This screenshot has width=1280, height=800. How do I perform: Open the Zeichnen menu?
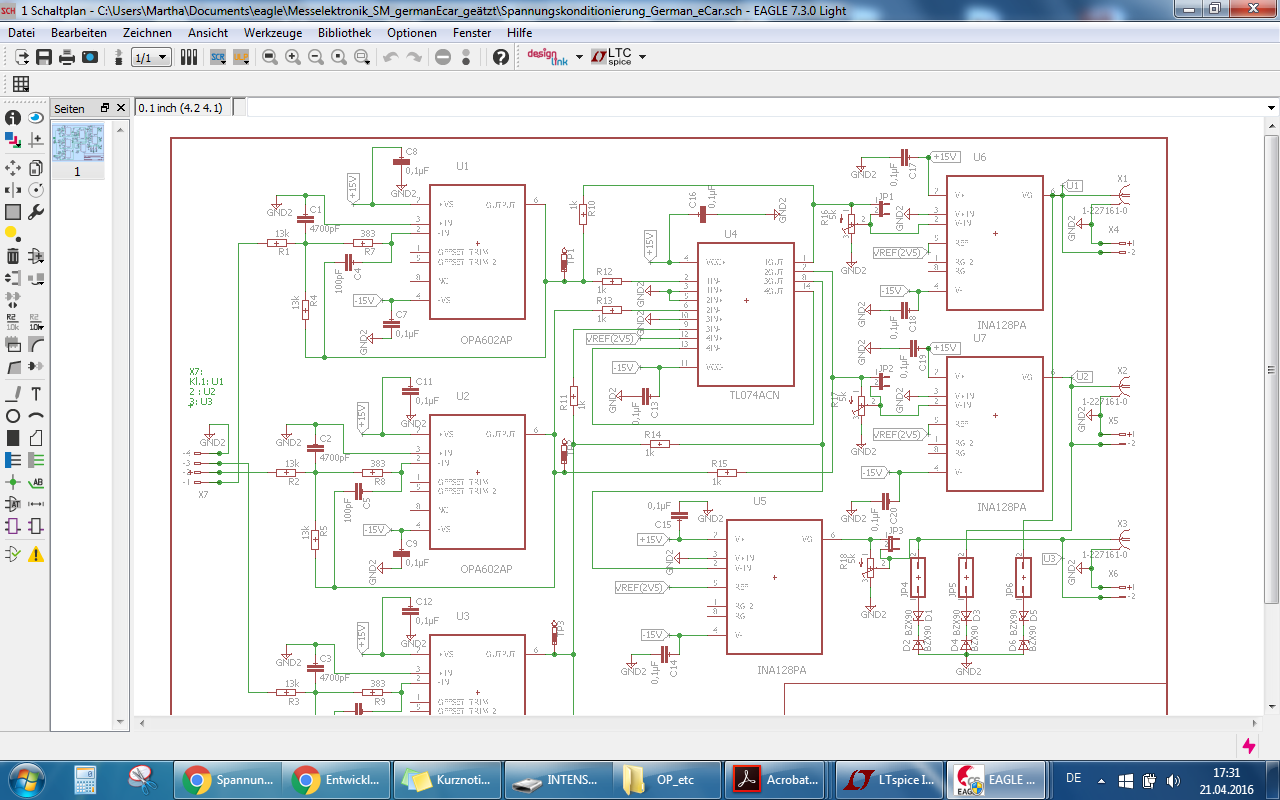click(x=148, y=32)
